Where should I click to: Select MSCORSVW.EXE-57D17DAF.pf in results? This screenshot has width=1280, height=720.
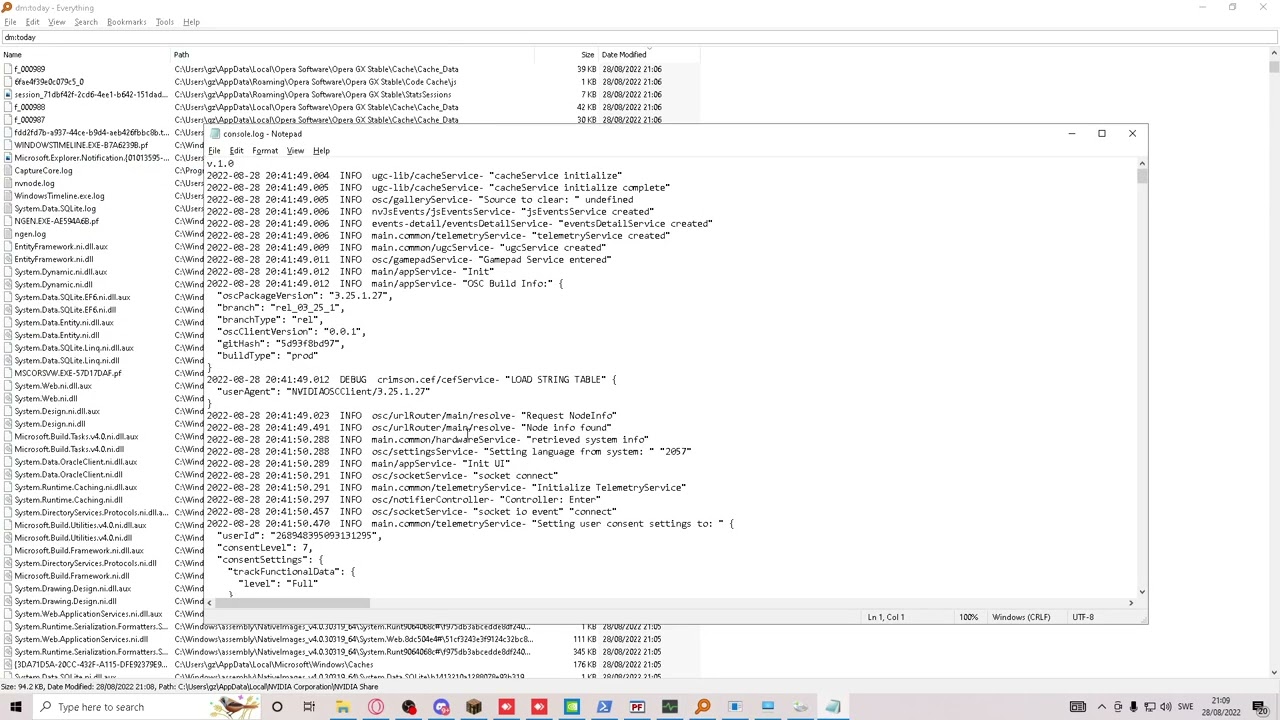pos(68,373)
